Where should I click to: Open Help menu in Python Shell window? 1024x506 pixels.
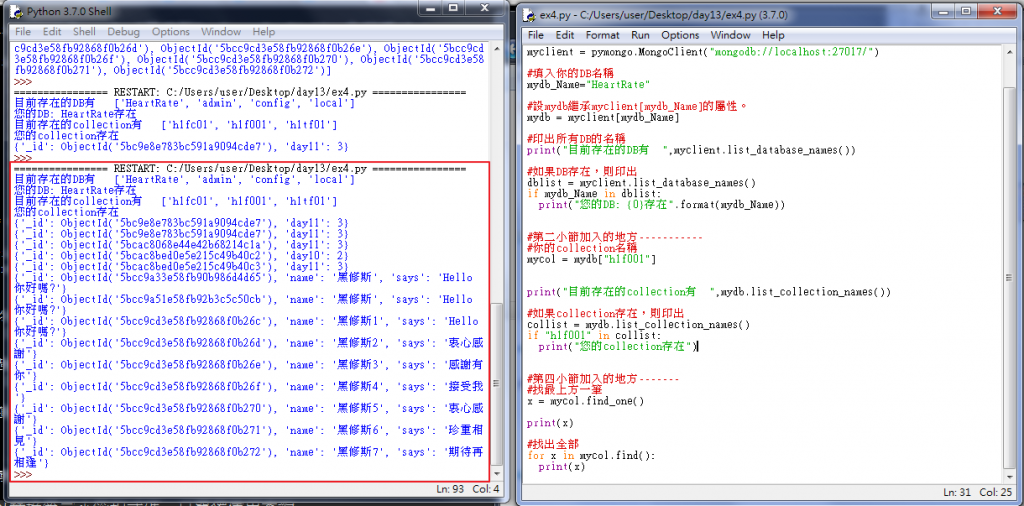(x=263, y=31)
